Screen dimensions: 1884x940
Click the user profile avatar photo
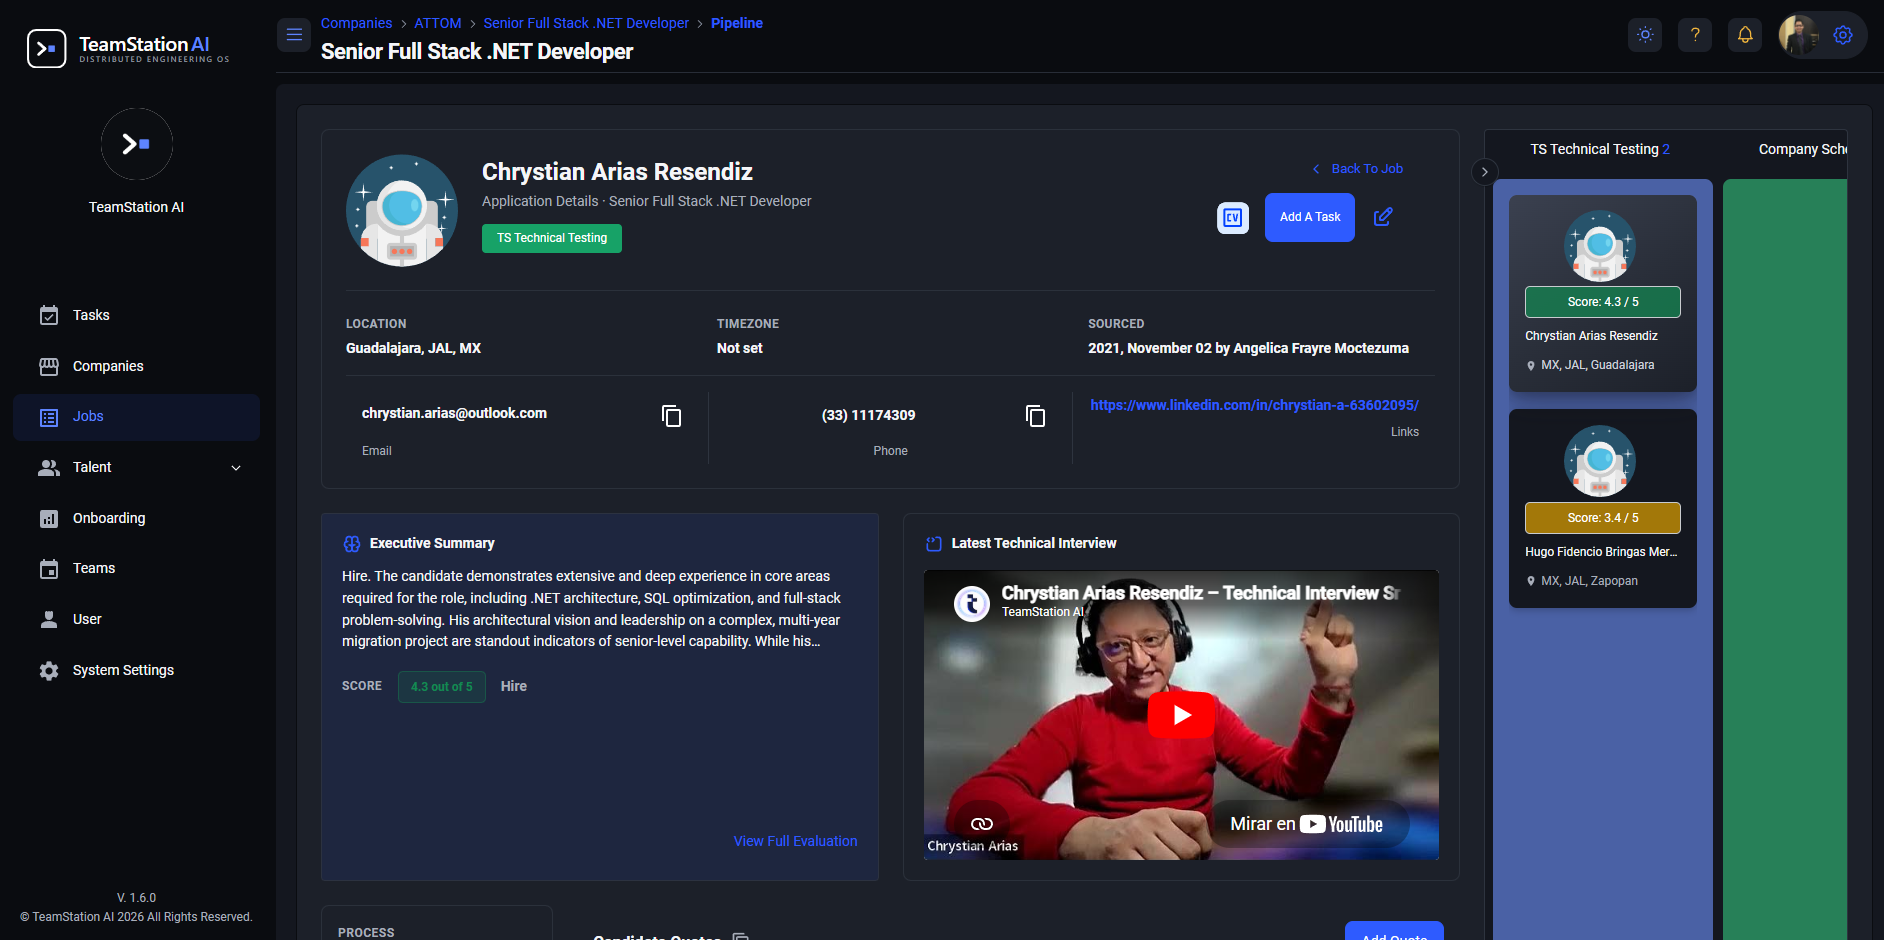[1798, 35]
